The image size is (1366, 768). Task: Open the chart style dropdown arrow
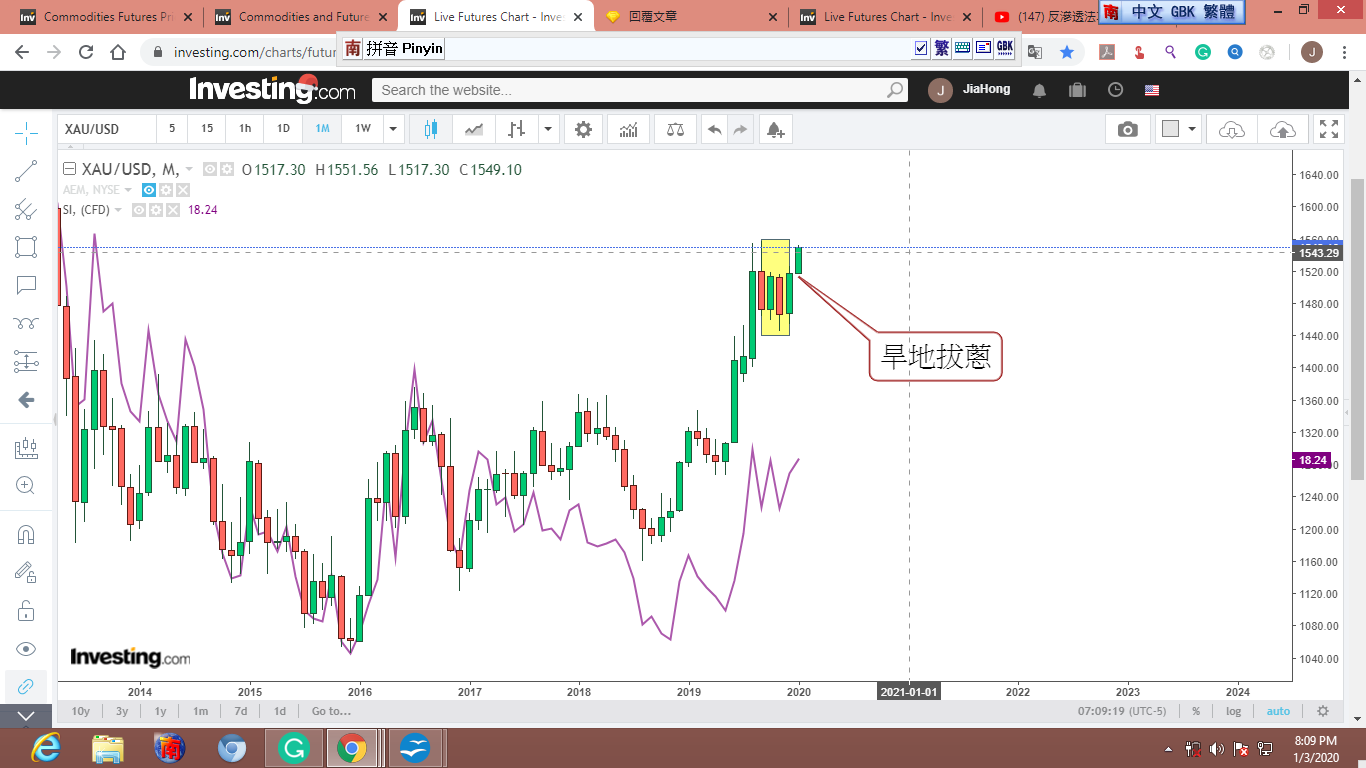[x=548, y=129]
